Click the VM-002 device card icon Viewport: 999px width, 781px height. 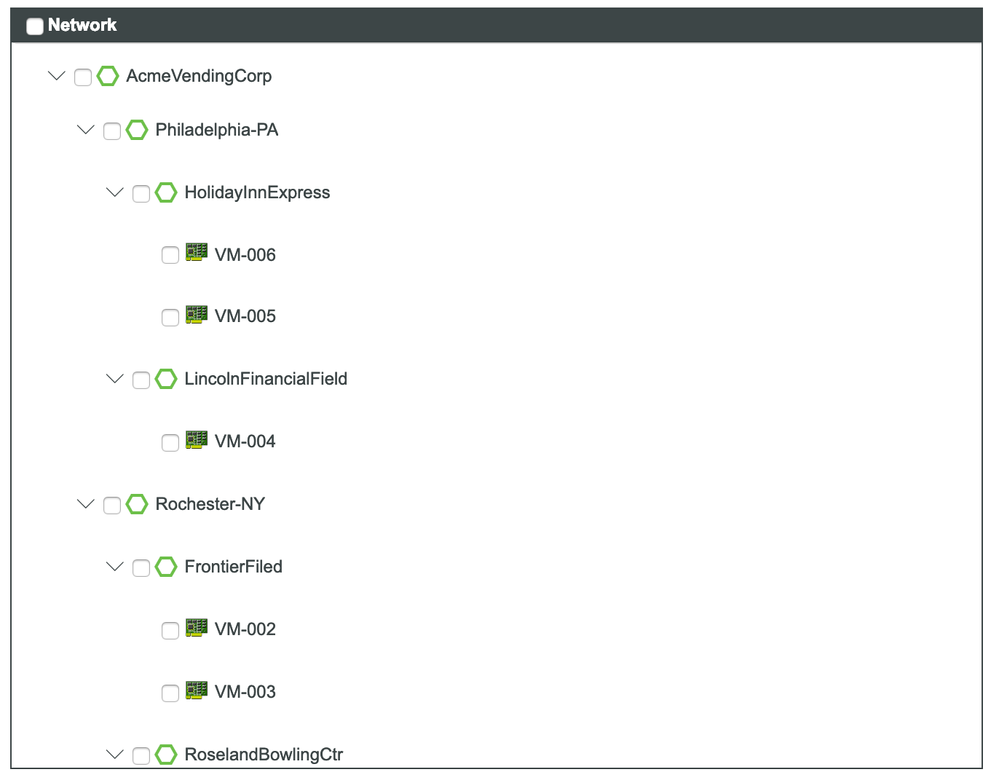coord(196,629)
